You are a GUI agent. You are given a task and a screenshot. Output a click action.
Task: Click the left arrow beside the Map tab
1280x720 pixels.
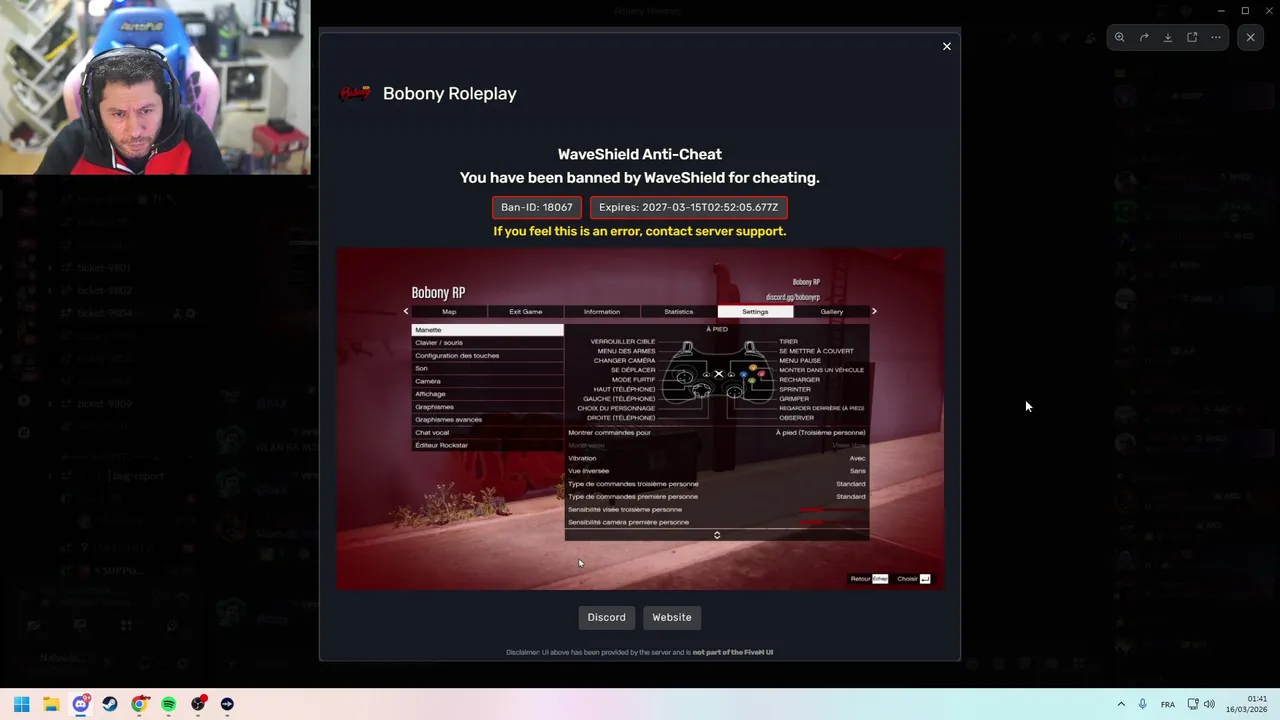[406, 311]
